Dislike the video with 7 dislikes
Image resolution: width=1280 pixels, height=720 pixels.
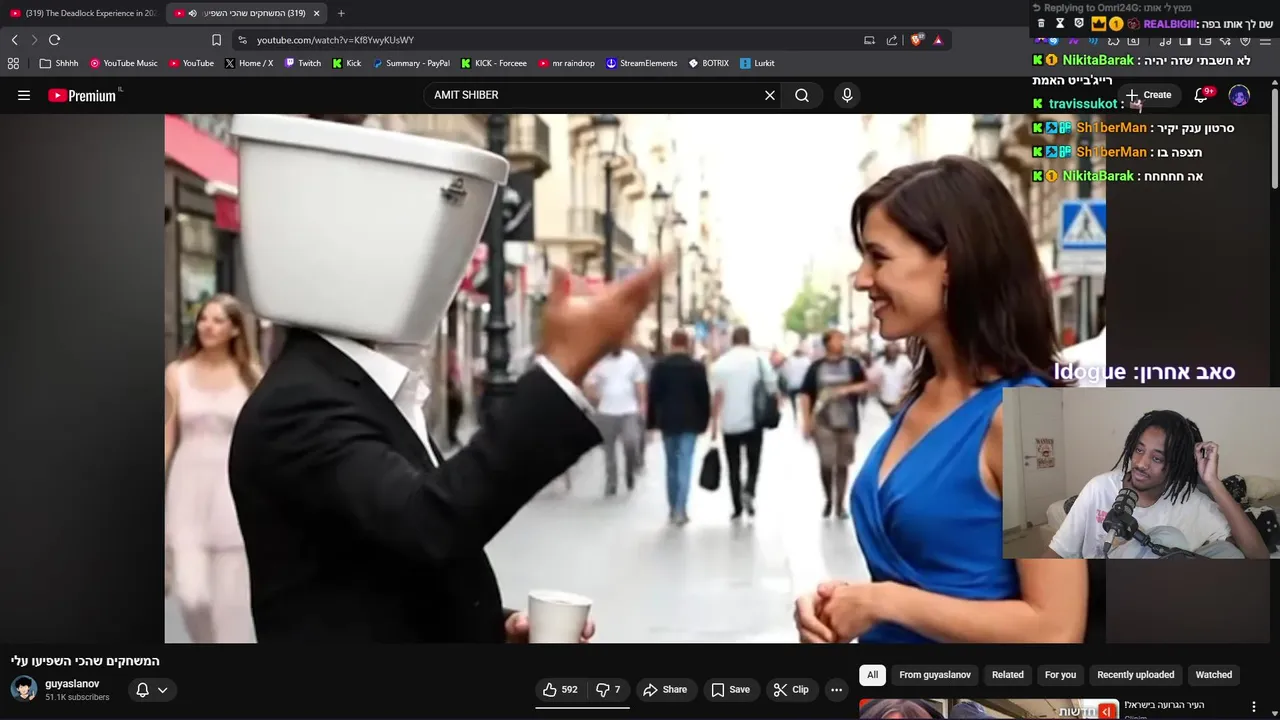pos(608,689)
